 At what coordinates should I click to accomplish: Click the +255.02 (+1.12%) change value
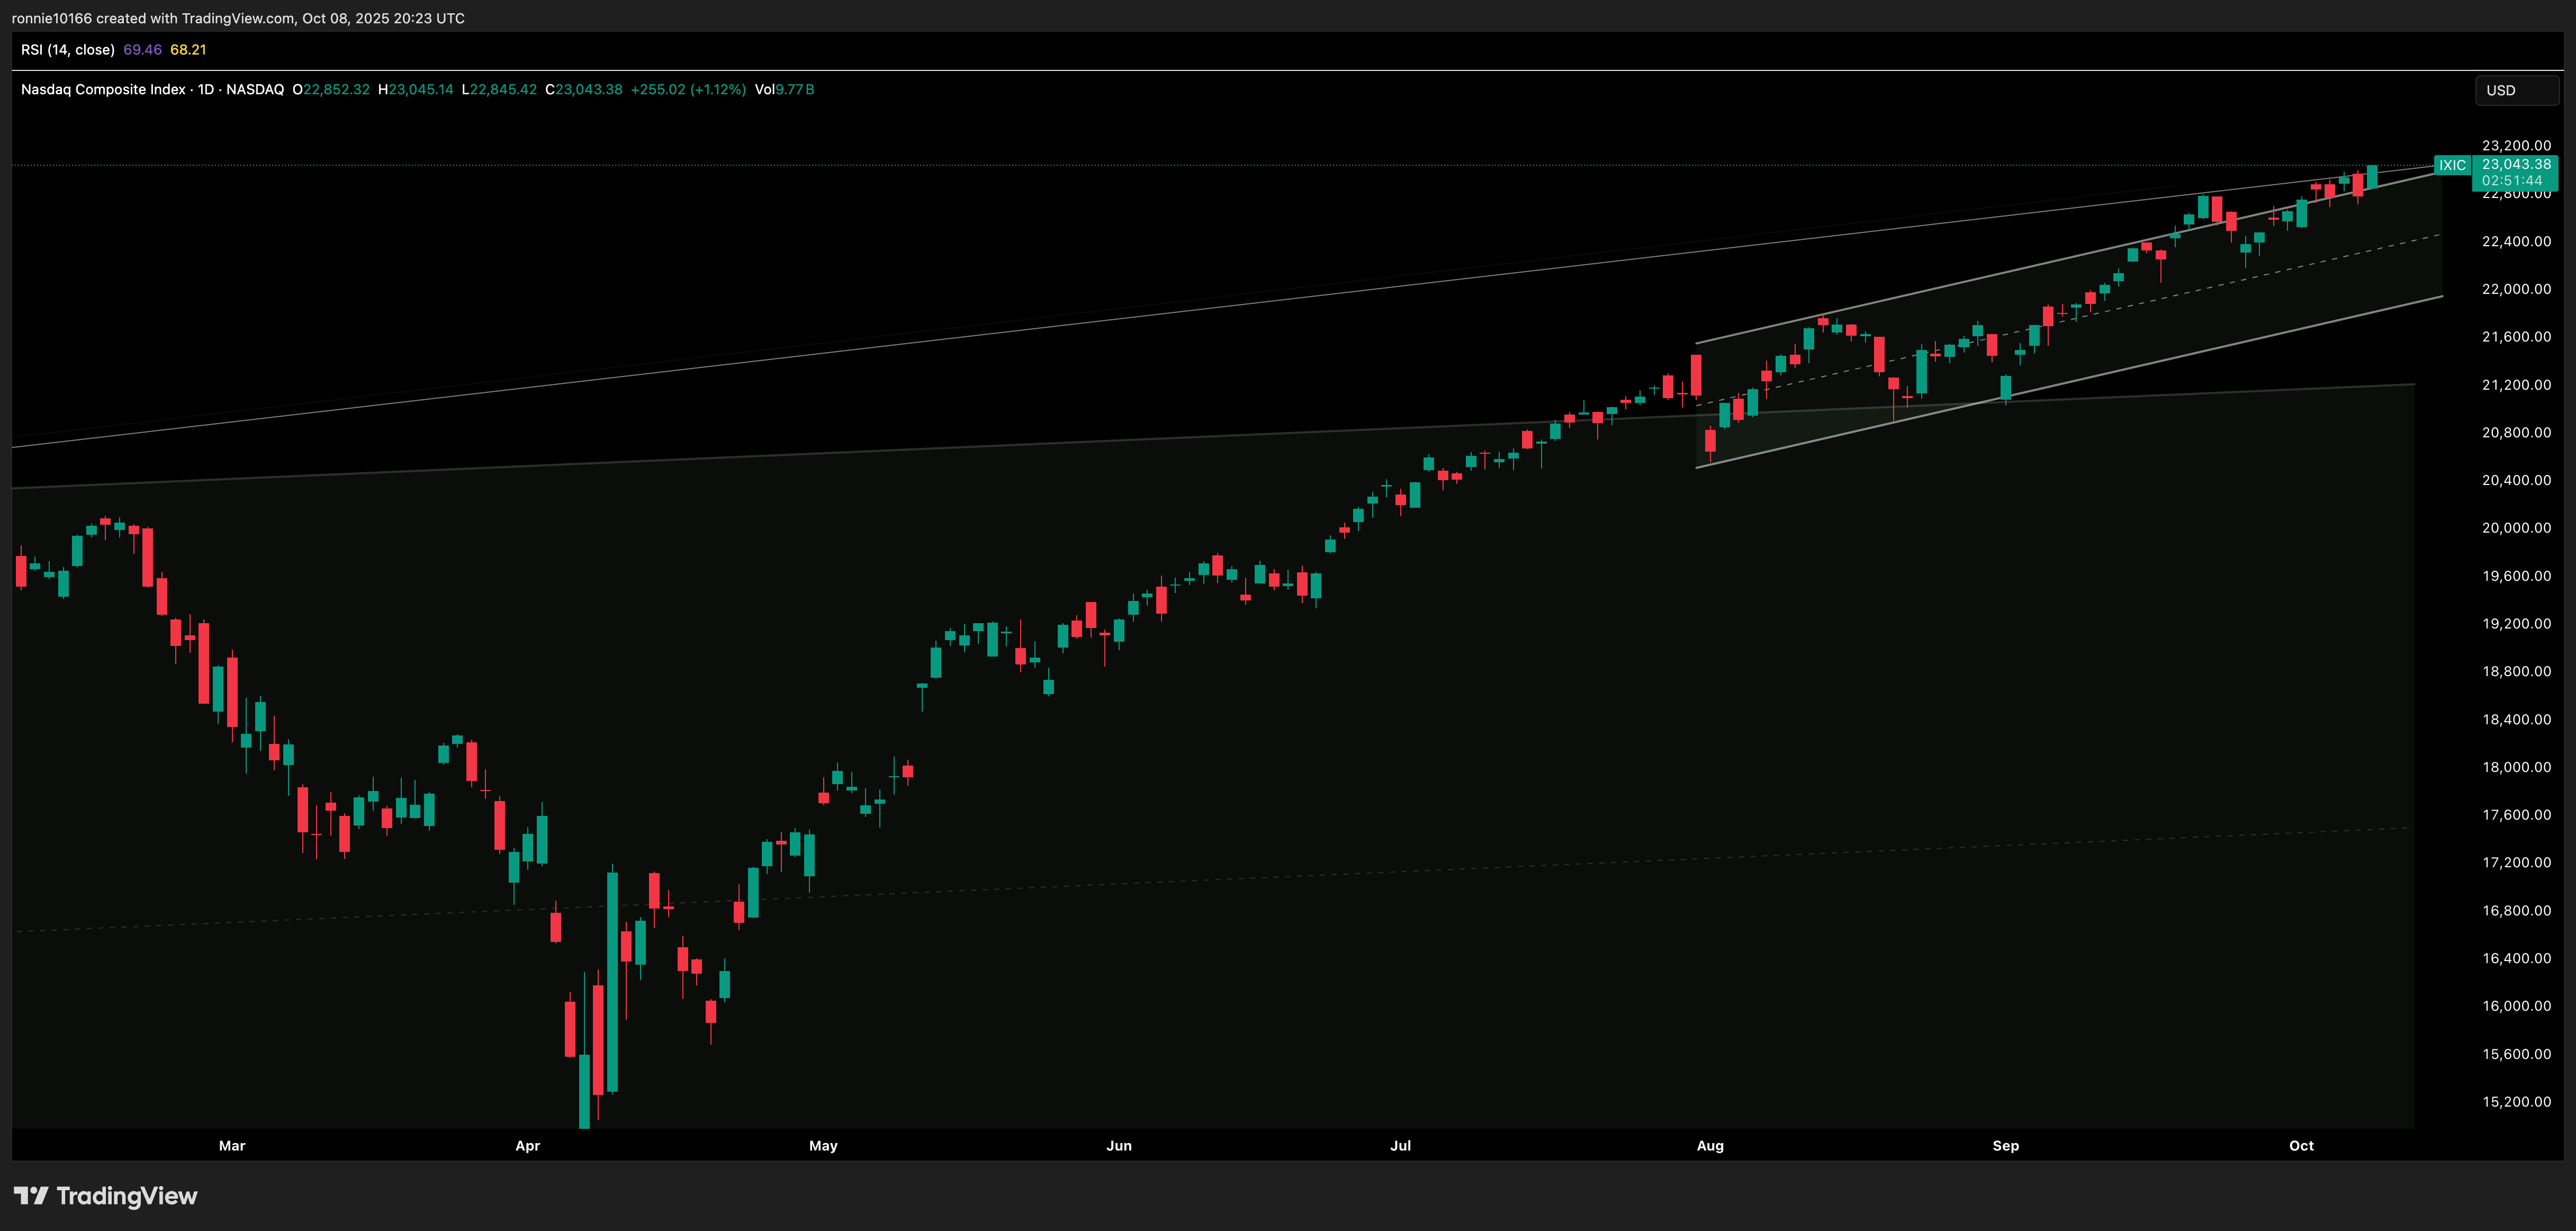(x=687, y=90)
